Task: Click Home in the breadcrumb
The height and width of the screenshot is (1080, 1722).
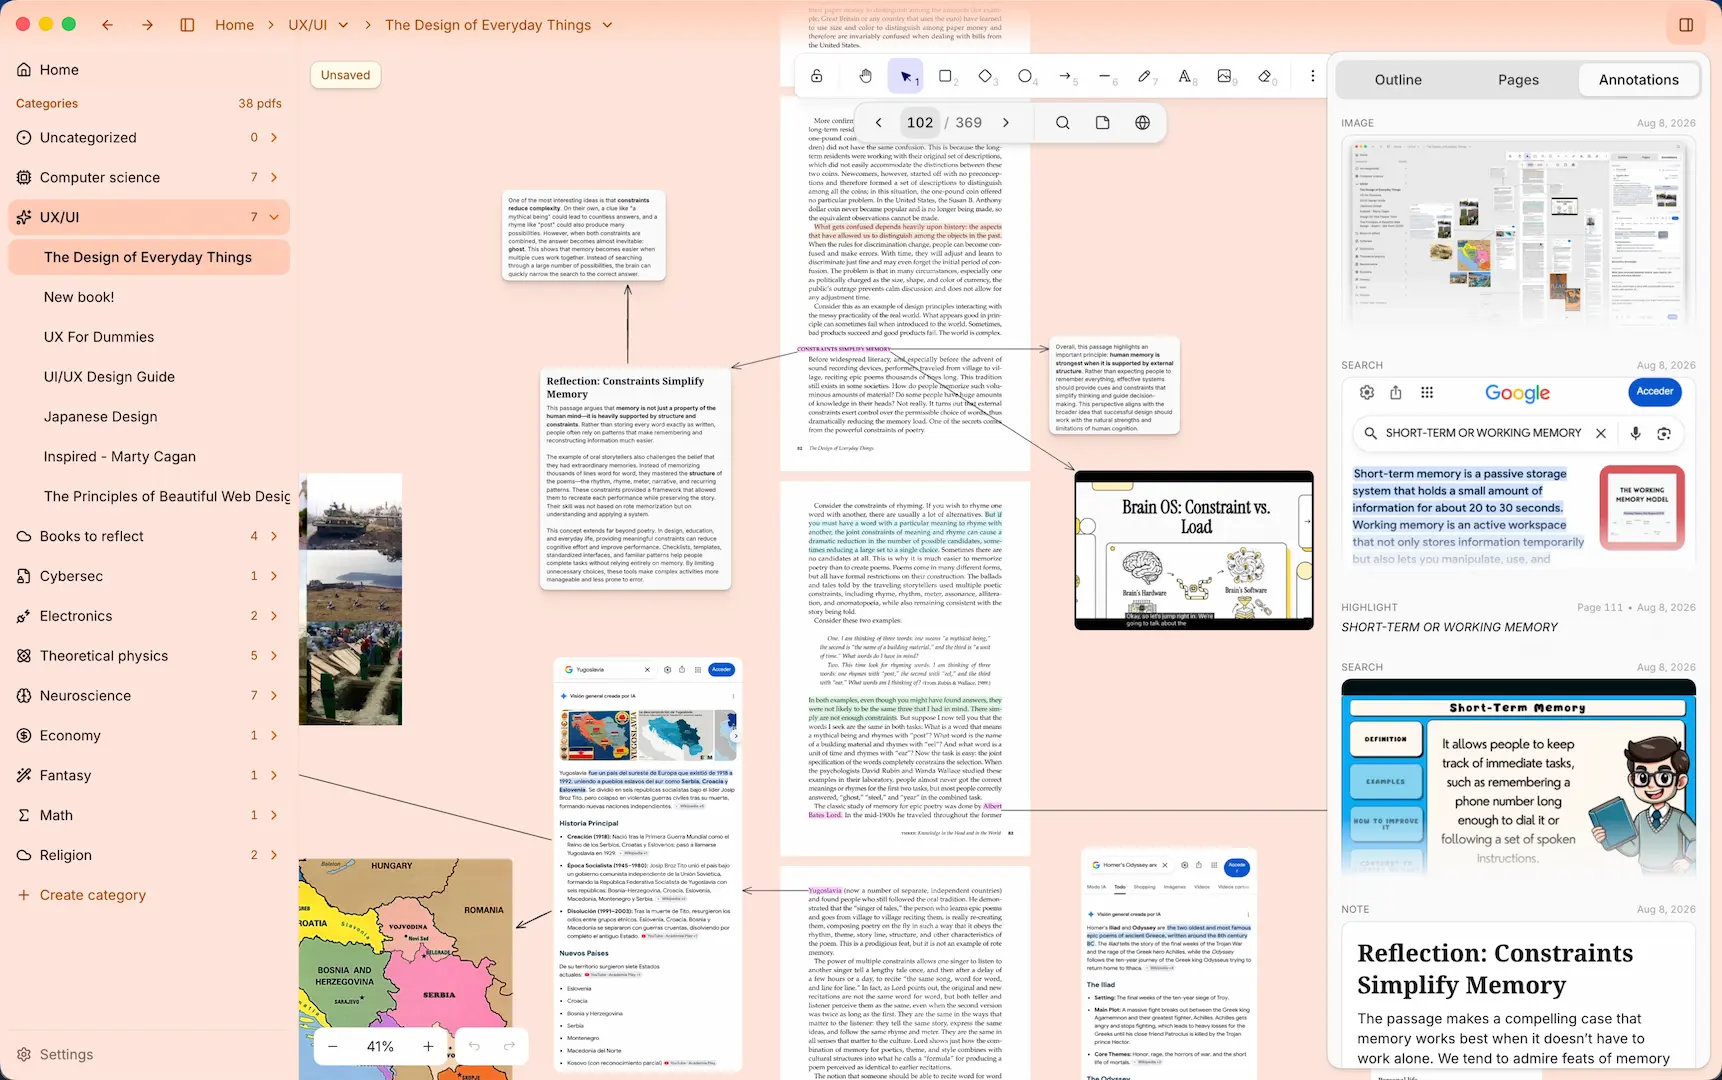Action: 235,25
